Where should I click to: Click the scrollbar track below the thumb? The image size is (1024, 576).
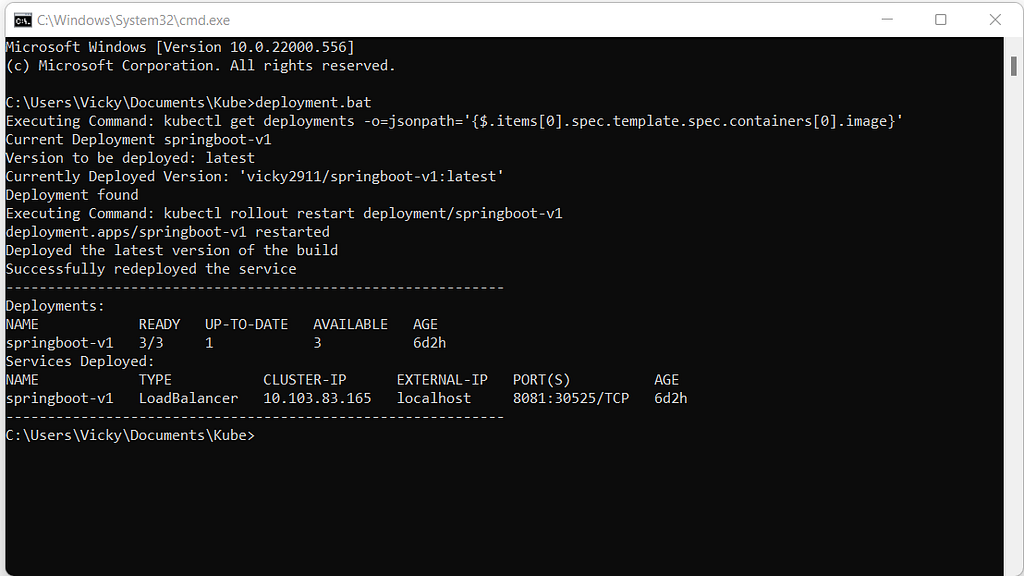(1014, 327)
